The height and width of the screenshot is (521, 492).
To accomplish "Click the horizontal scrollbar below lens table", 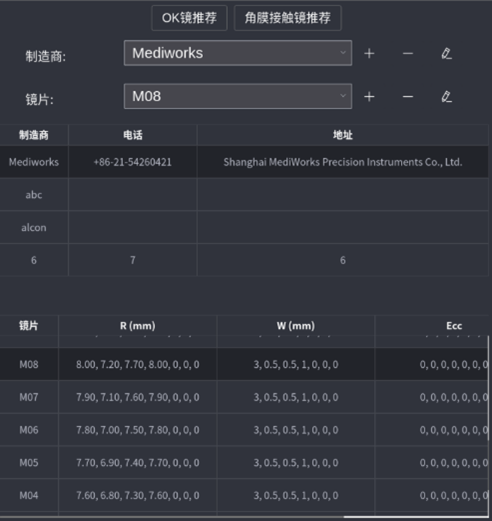I will coord(417,517).
